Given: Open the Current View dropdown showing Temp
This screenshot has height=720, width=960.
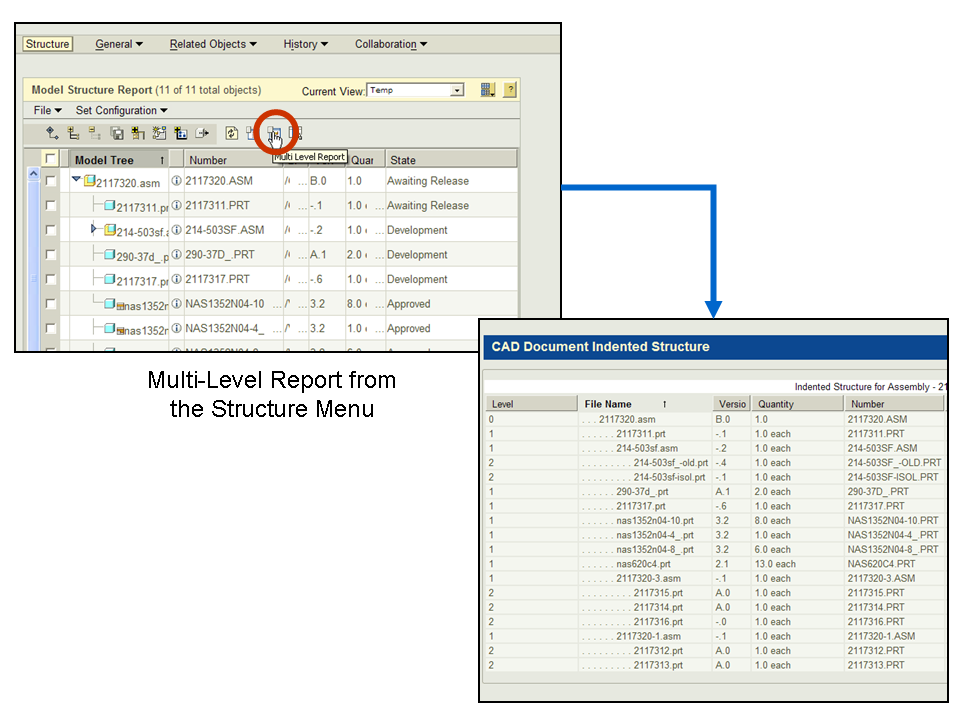Looking at the screenshot, I should [x=458, y=89].
